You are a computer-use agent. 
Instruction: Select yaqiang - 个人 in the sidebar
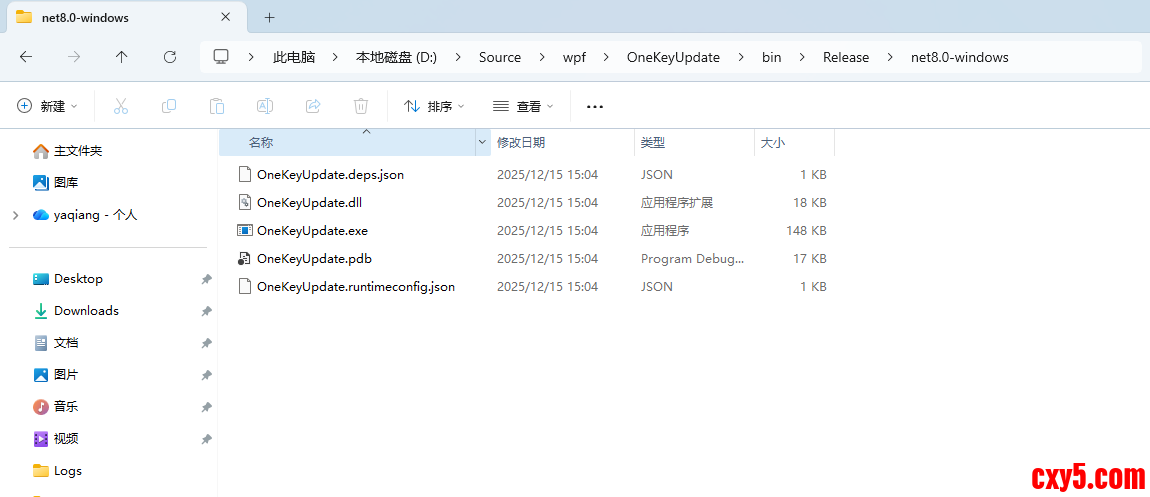[x=85, y=215]
